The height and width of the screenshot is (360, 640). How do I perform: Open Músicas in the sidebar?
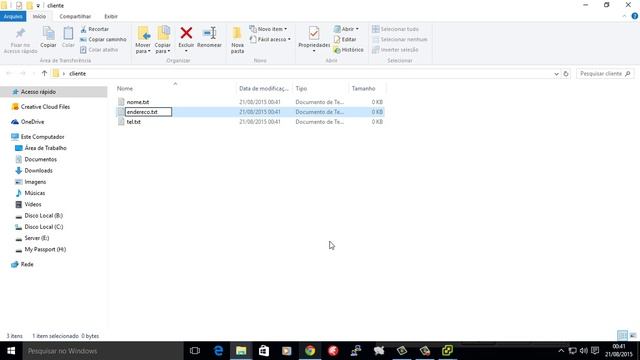(35, 193)
